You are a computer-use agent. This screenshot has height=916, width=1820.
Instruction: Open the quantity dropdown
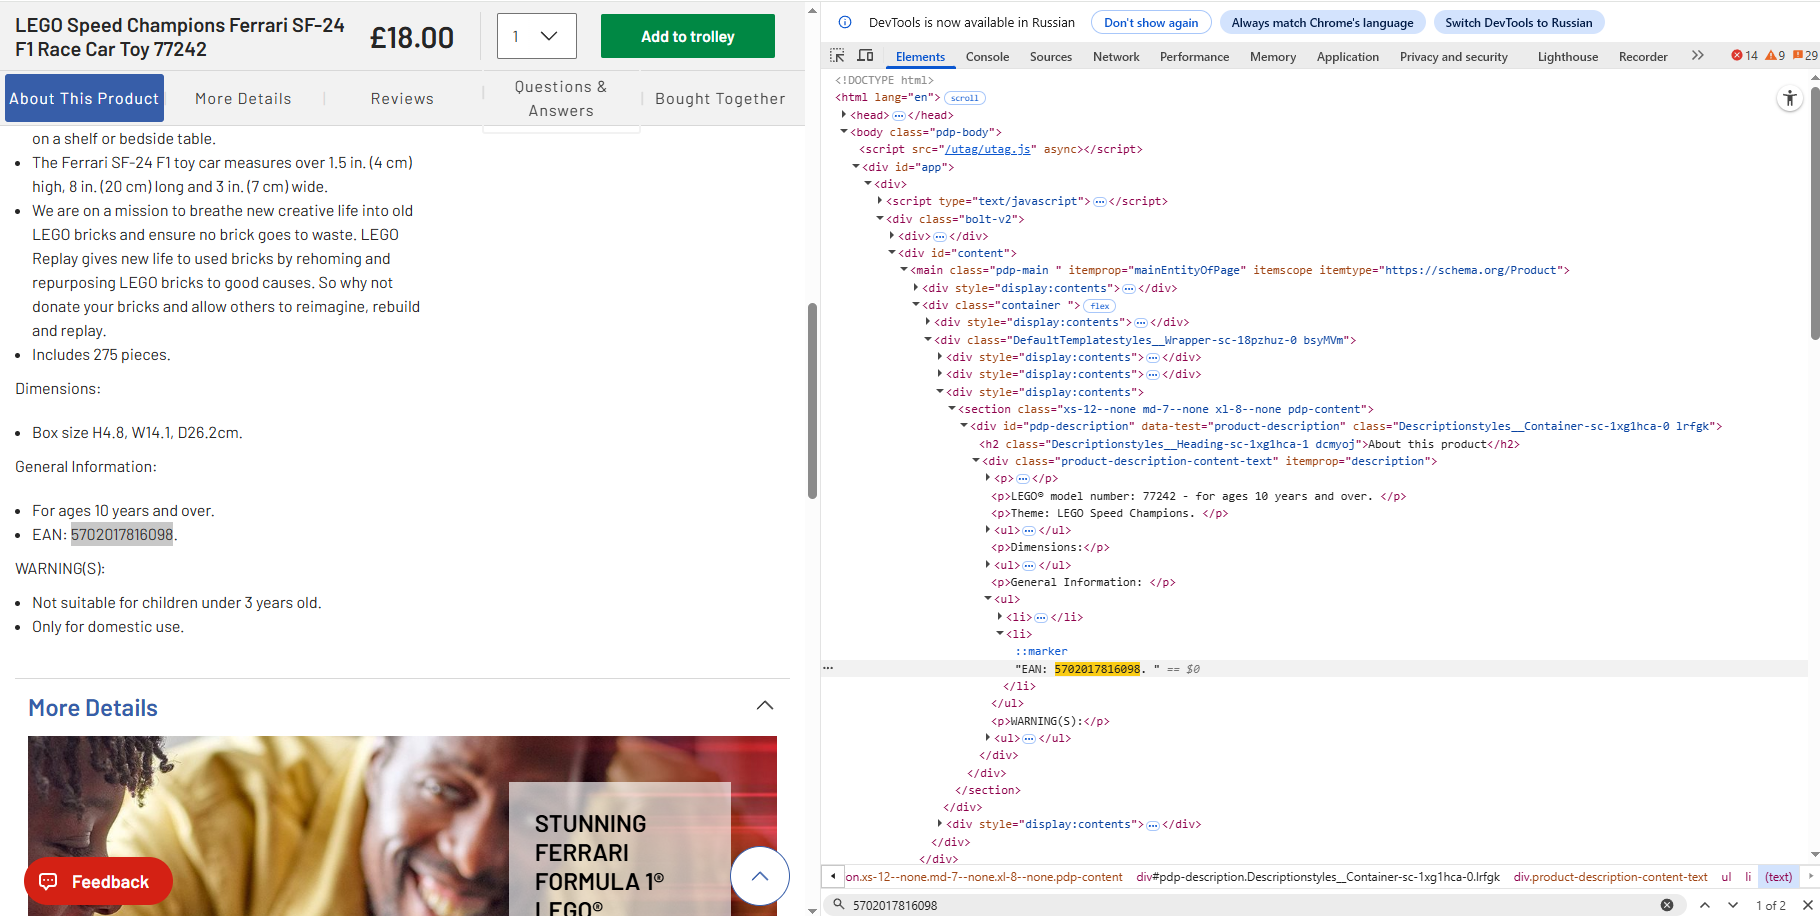537,36
